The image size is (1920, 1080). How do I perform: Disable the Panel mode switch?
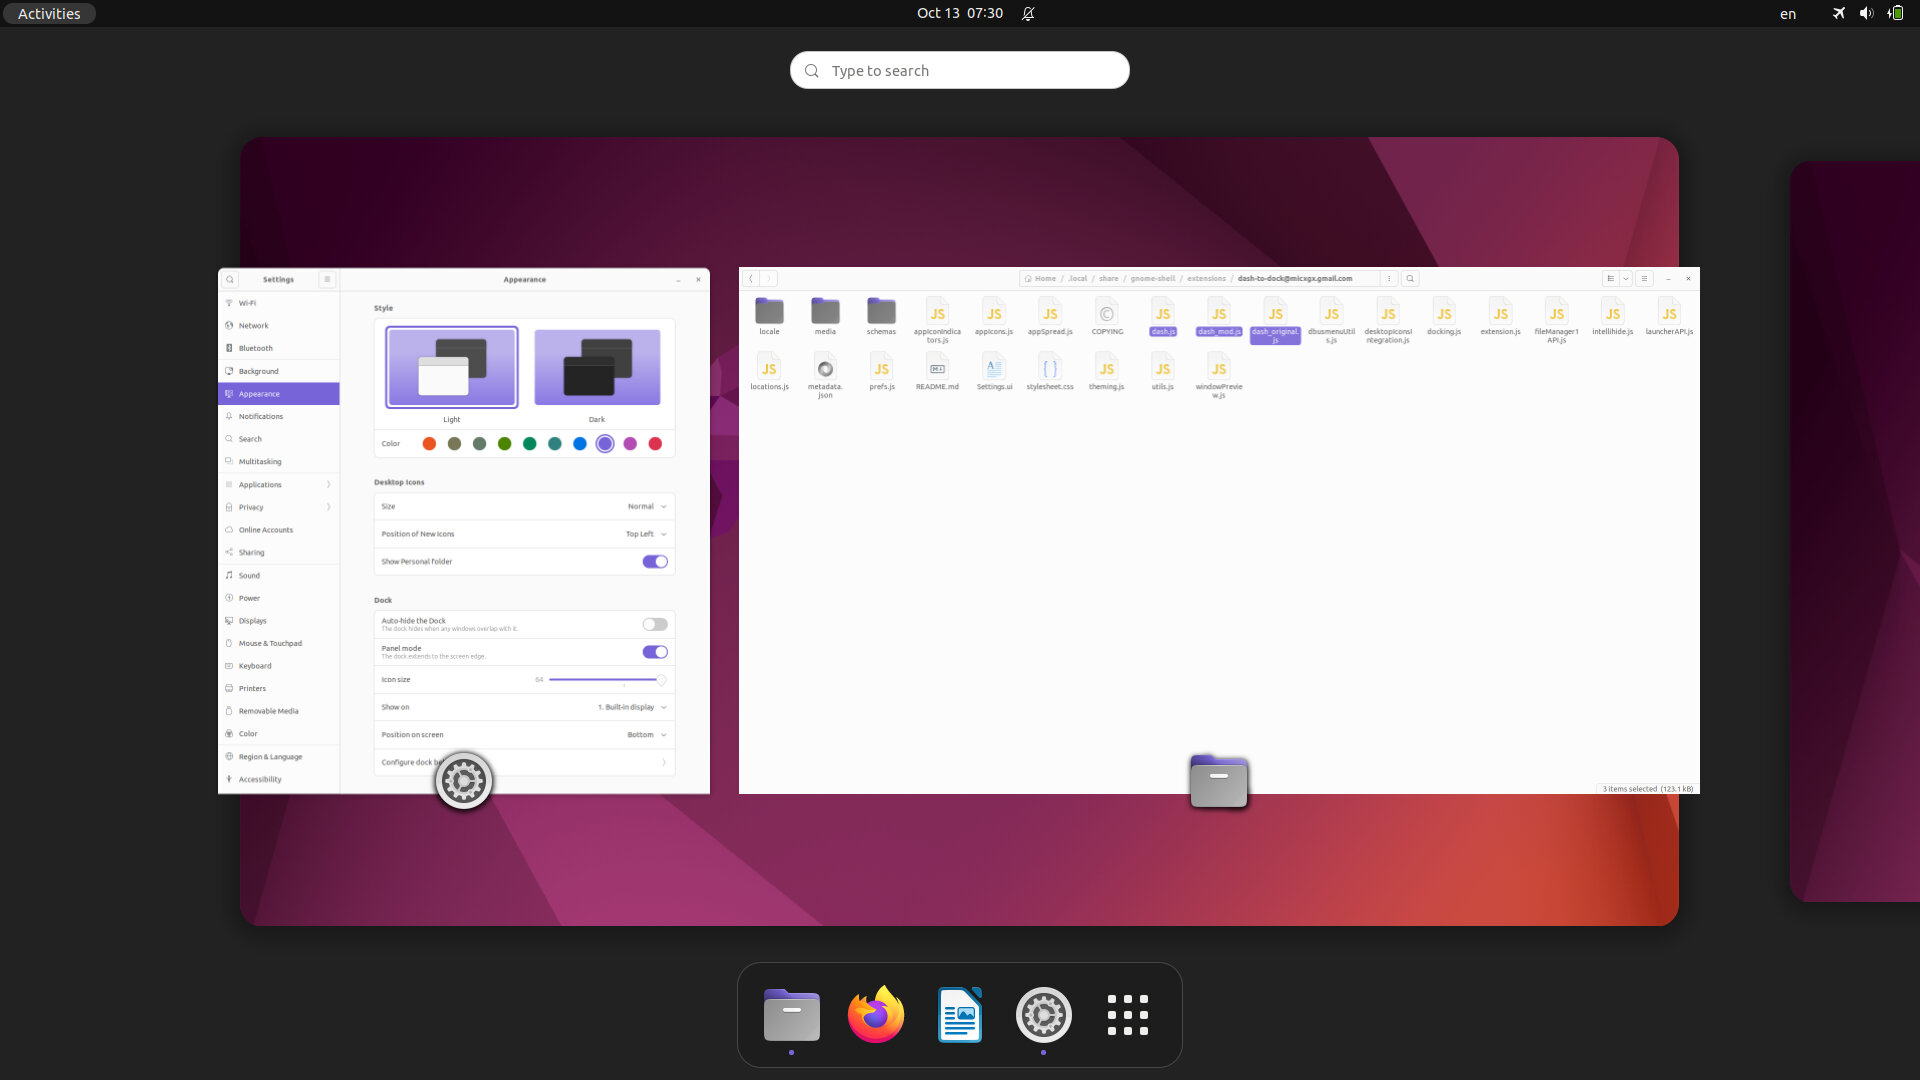655,652
